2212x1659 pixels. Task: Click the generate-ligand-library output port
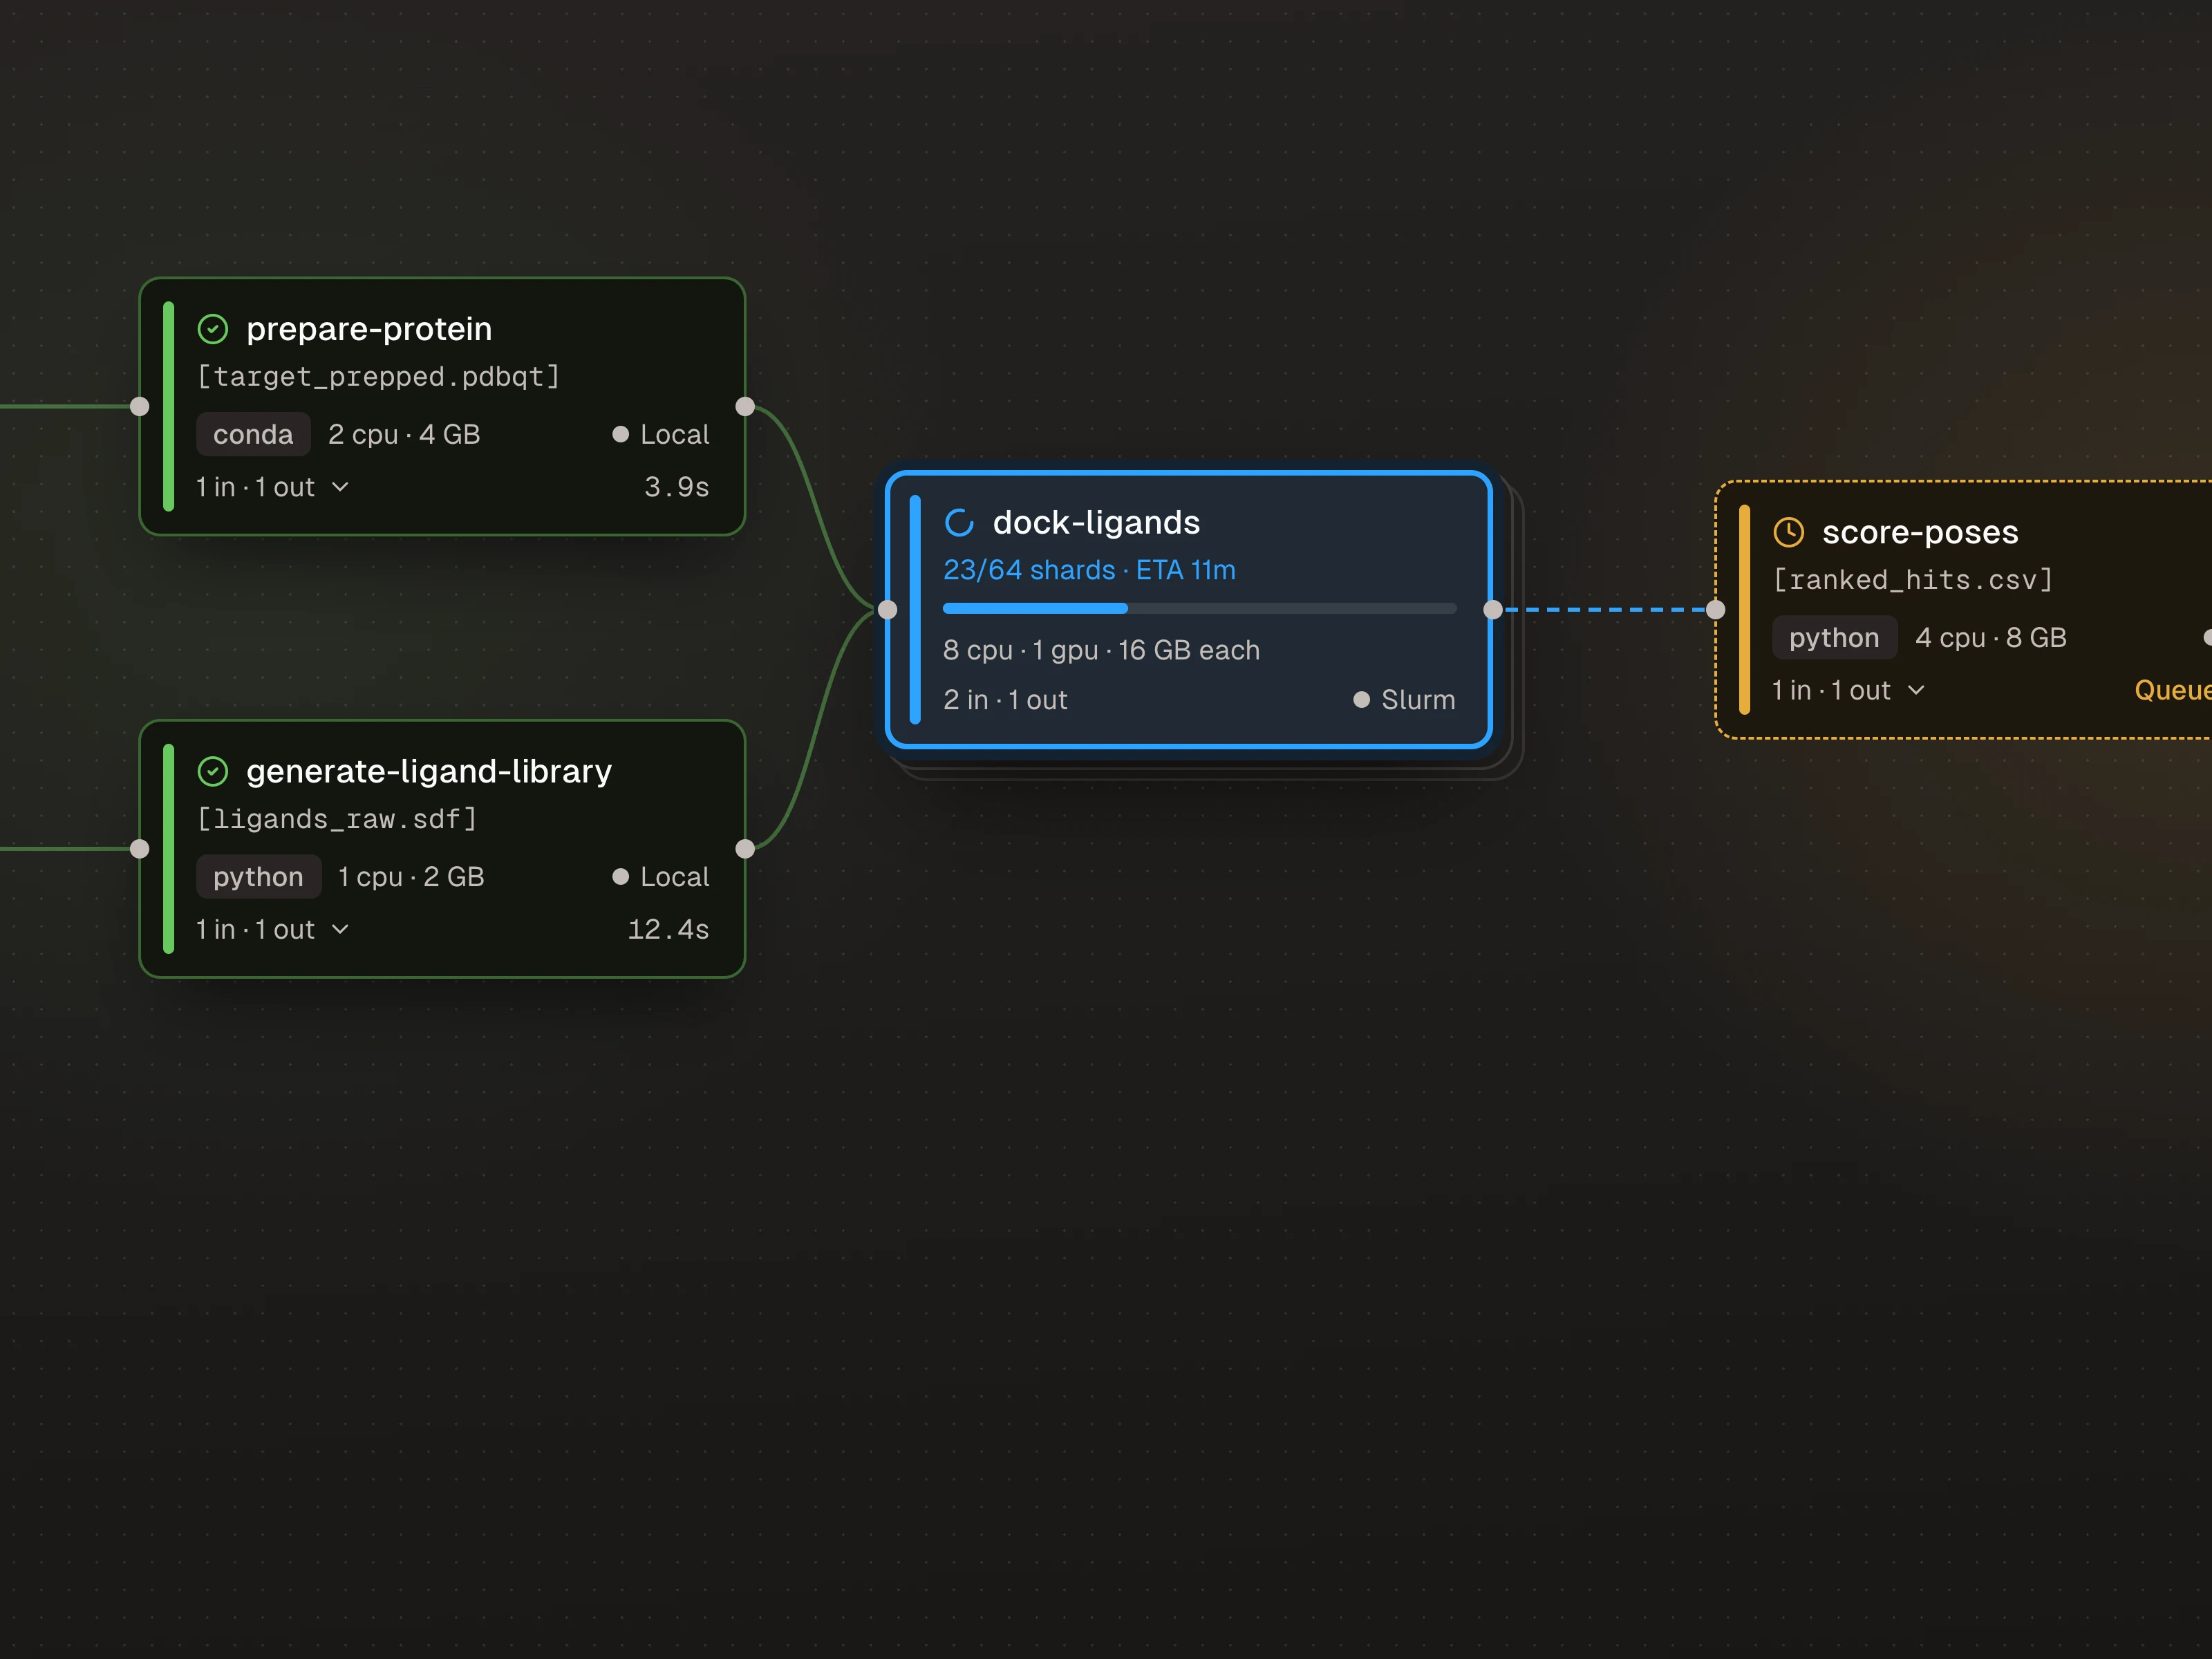point(745,849)
